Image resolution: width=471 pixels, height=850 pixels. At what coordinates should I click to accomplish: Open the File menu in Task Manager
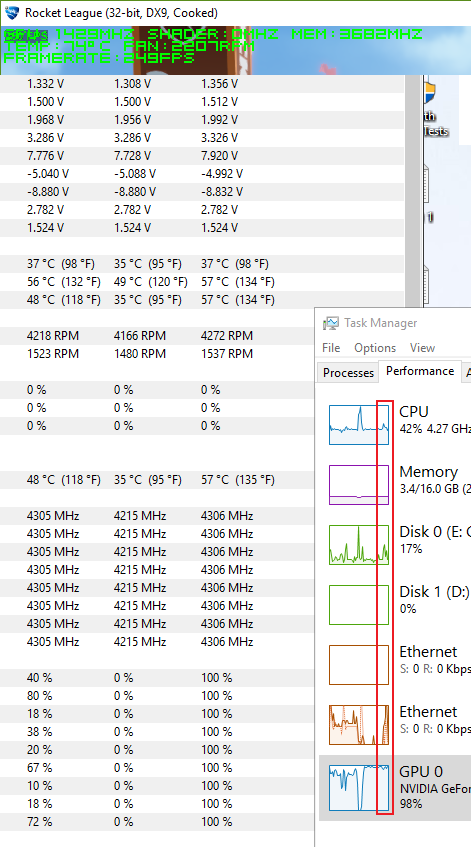(331, 347)
